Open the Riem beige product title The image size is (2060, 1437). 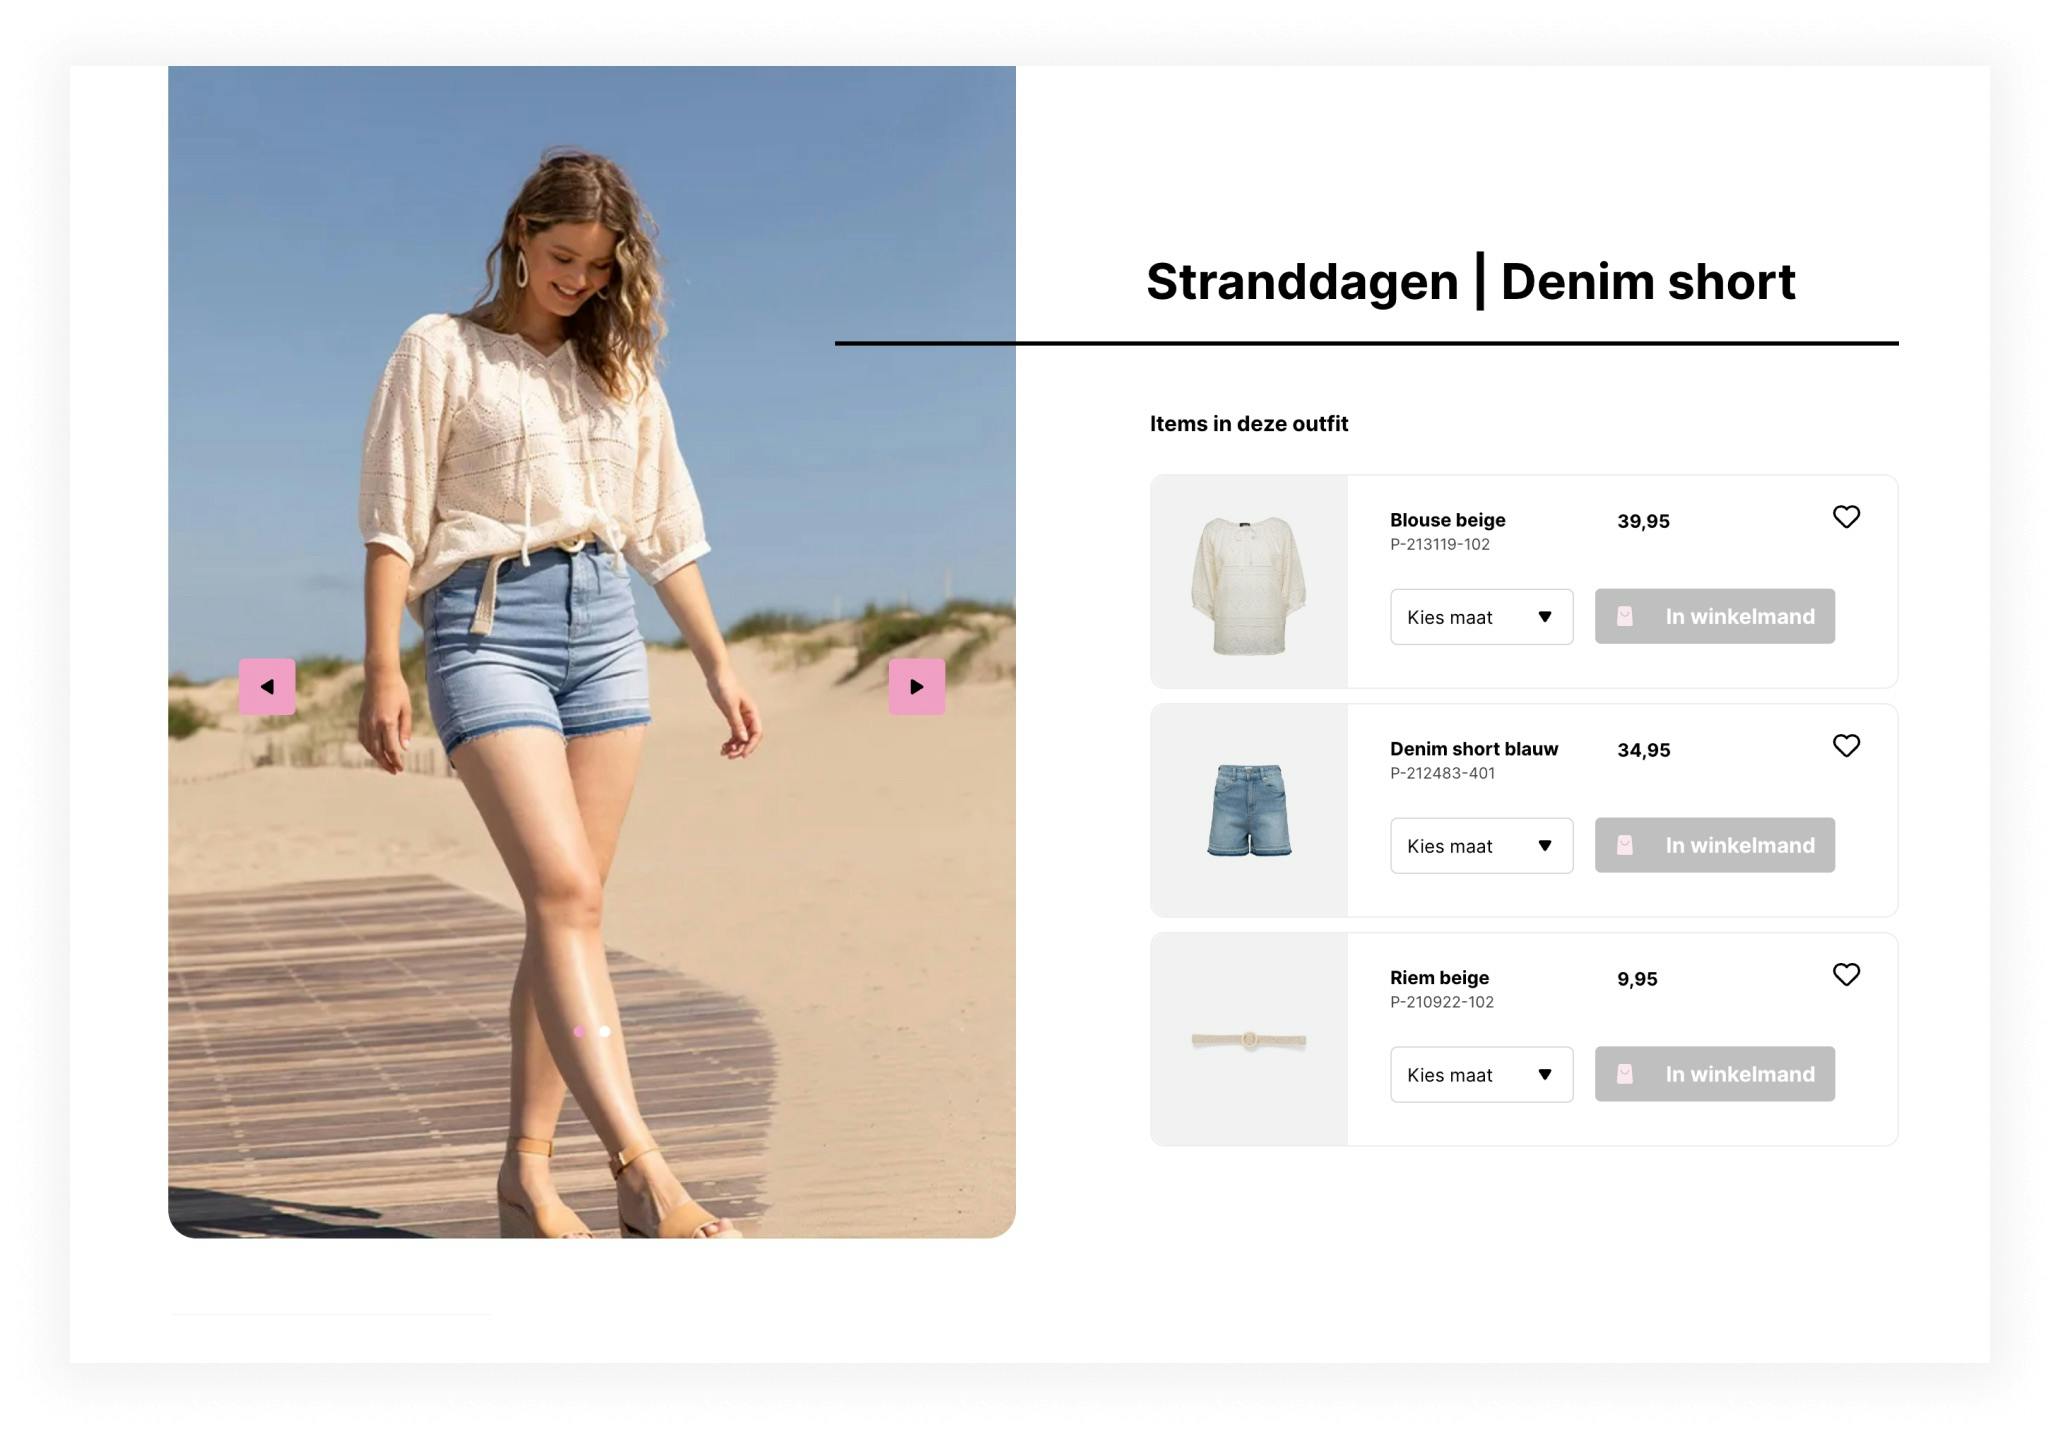pos(1439,978)
